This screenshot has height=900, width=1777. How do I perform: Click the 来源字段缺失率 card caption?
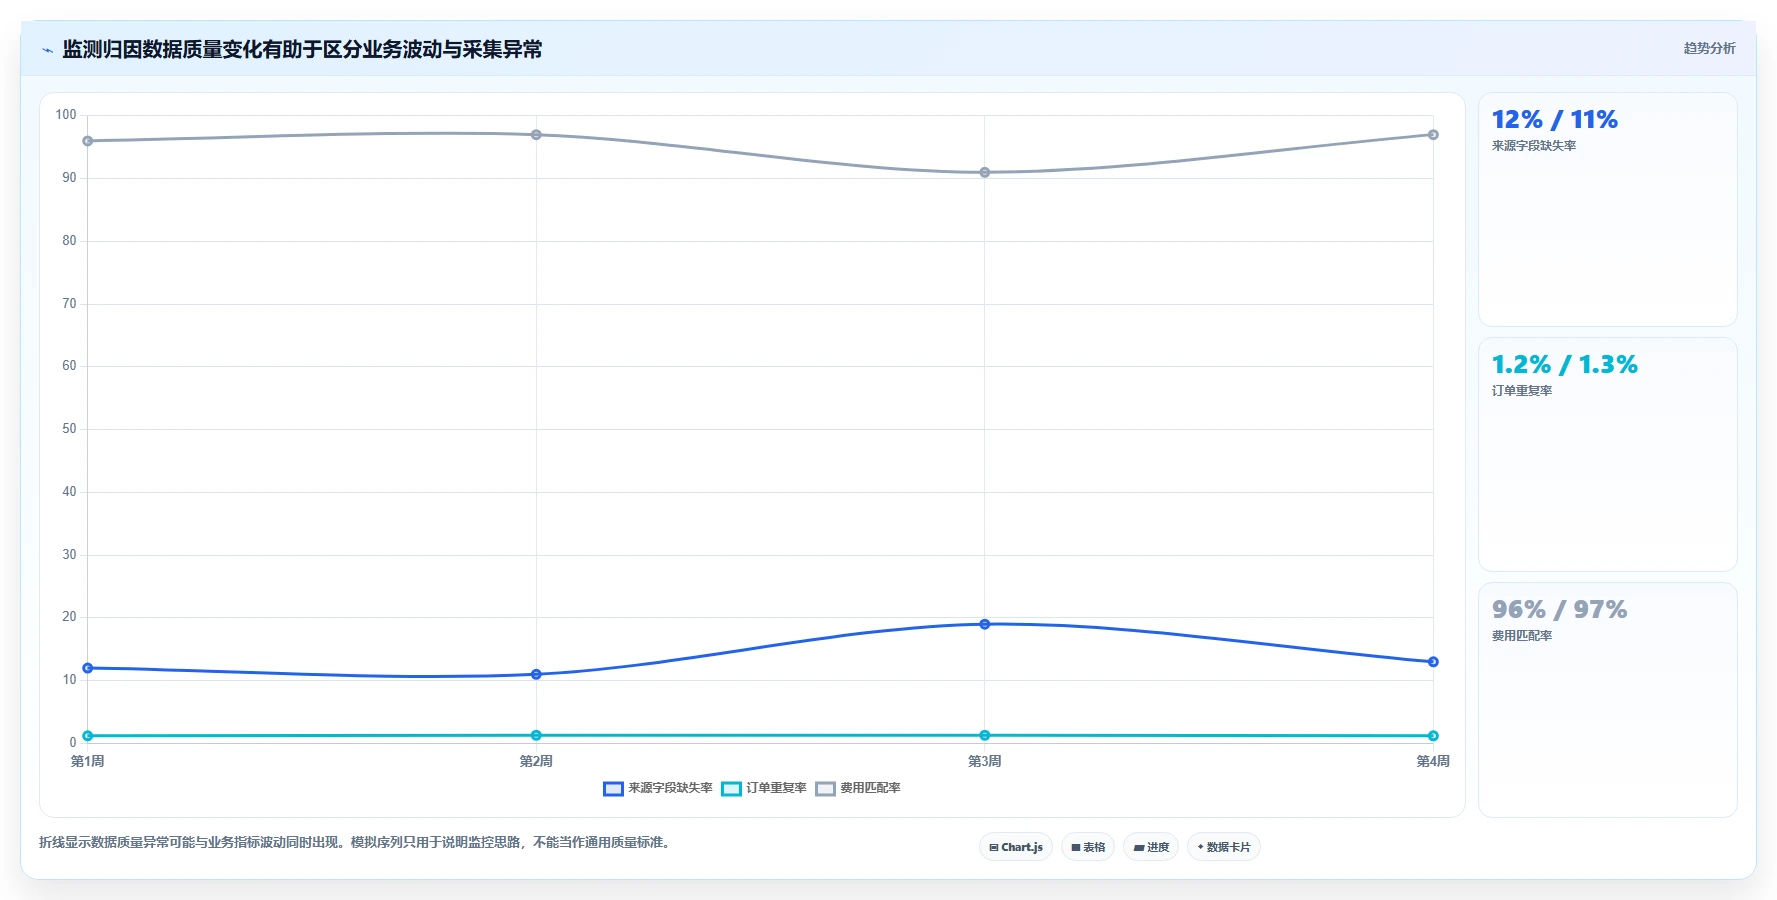click(x=1534, y=146)
